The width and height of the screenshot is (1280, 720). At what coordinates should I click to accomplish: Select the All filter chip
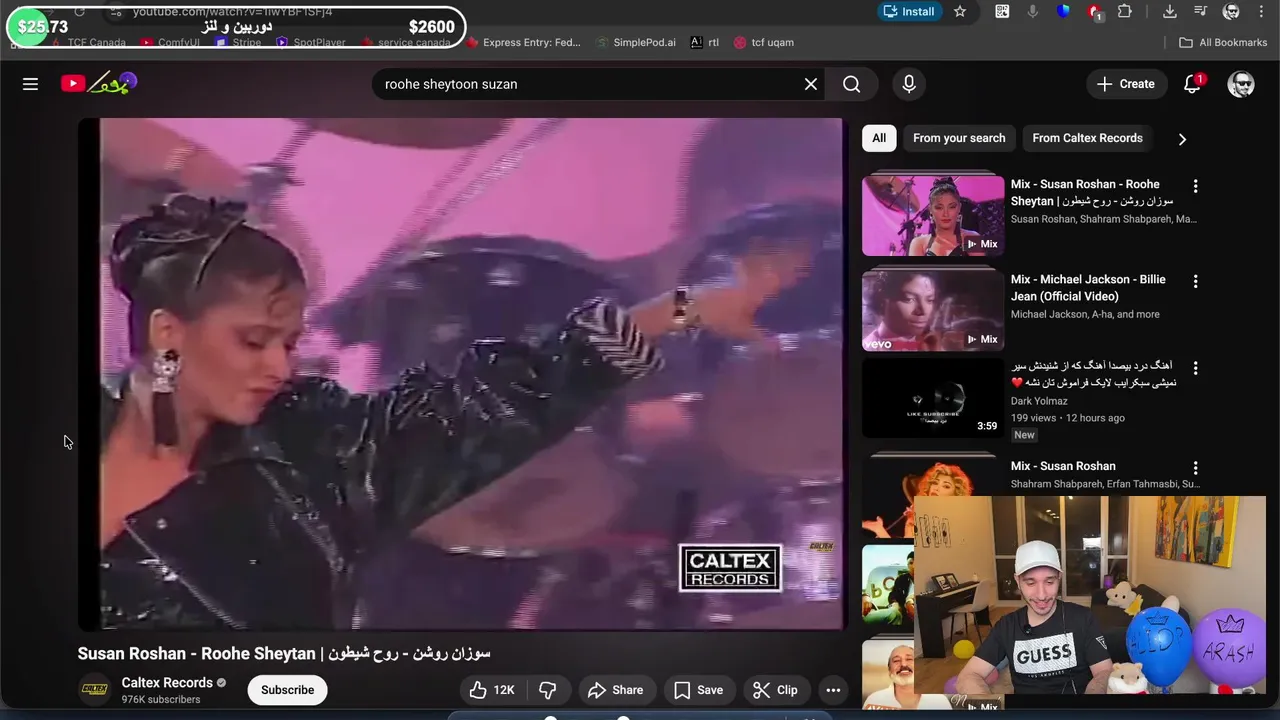pos(879,138)
